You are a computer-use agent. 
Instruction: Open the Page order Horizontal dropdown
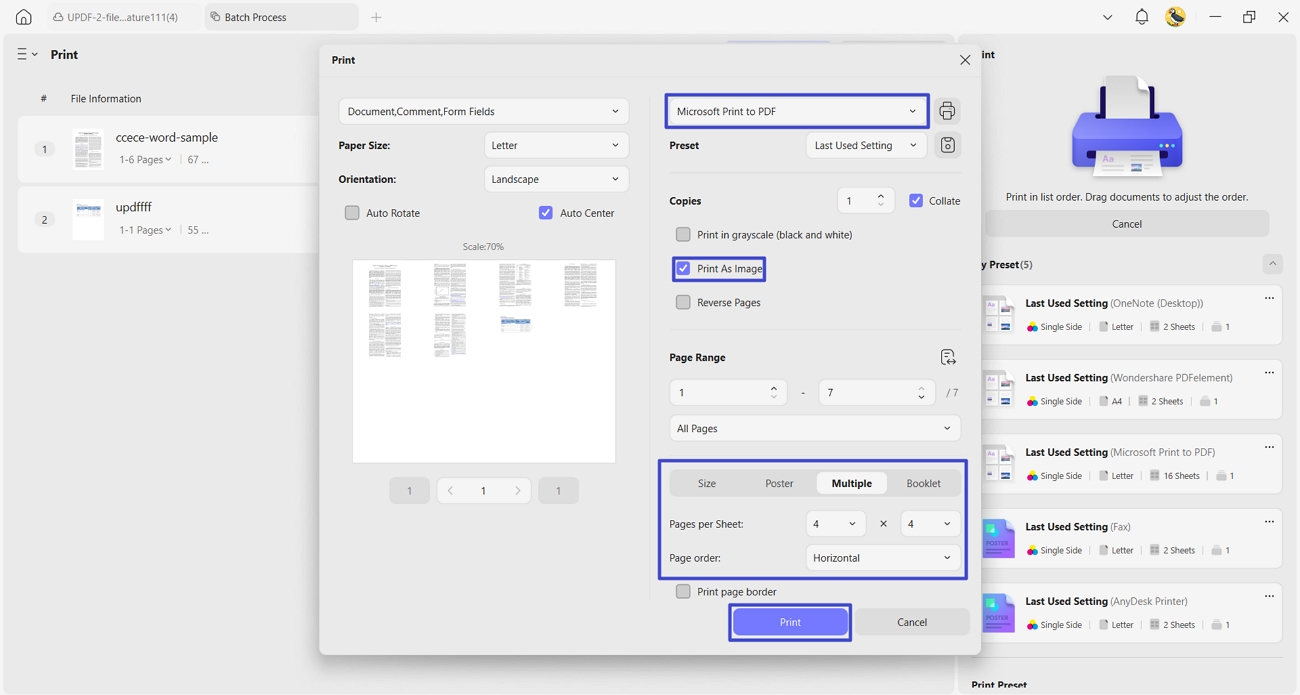pos(883,558)
